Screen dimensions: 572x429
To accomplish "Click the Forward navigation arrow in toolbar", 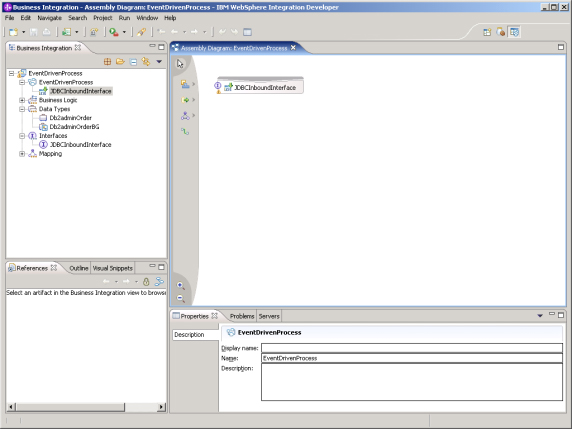I will click(194, 32).
